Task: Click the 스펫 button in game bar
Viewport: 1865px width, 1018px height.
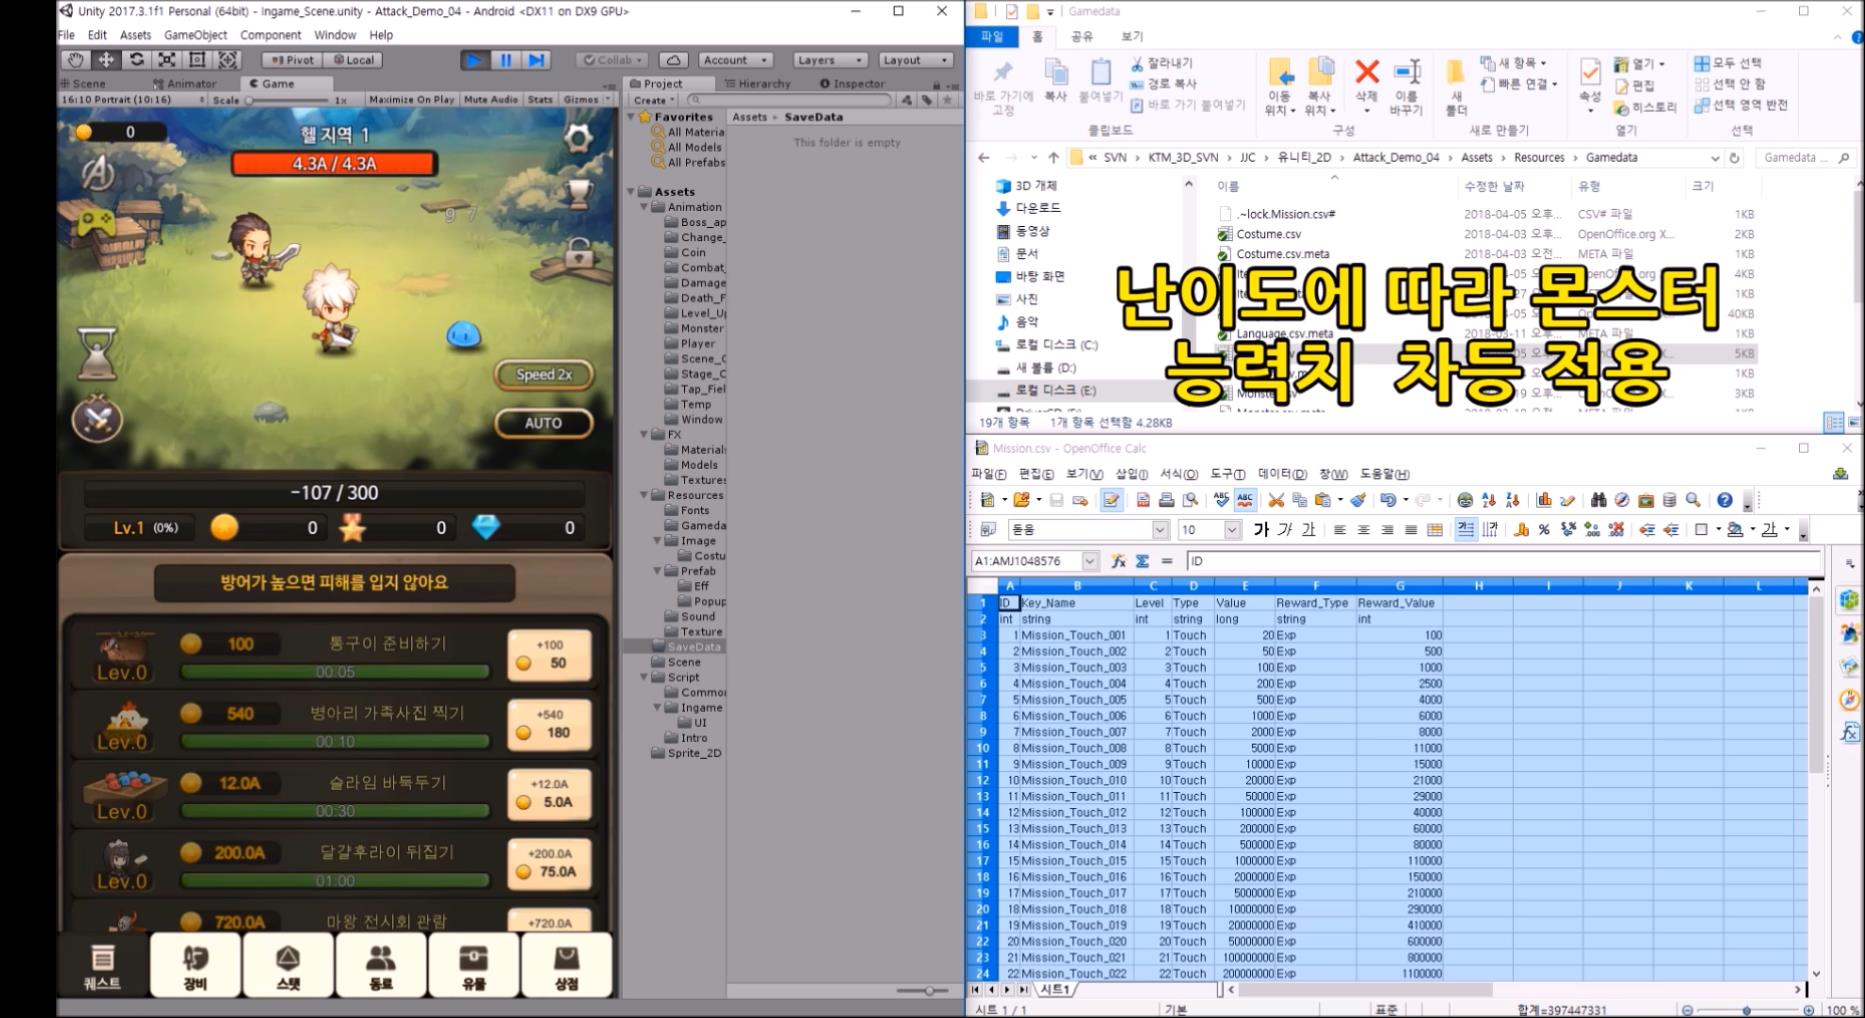Action: coord(288,966)
